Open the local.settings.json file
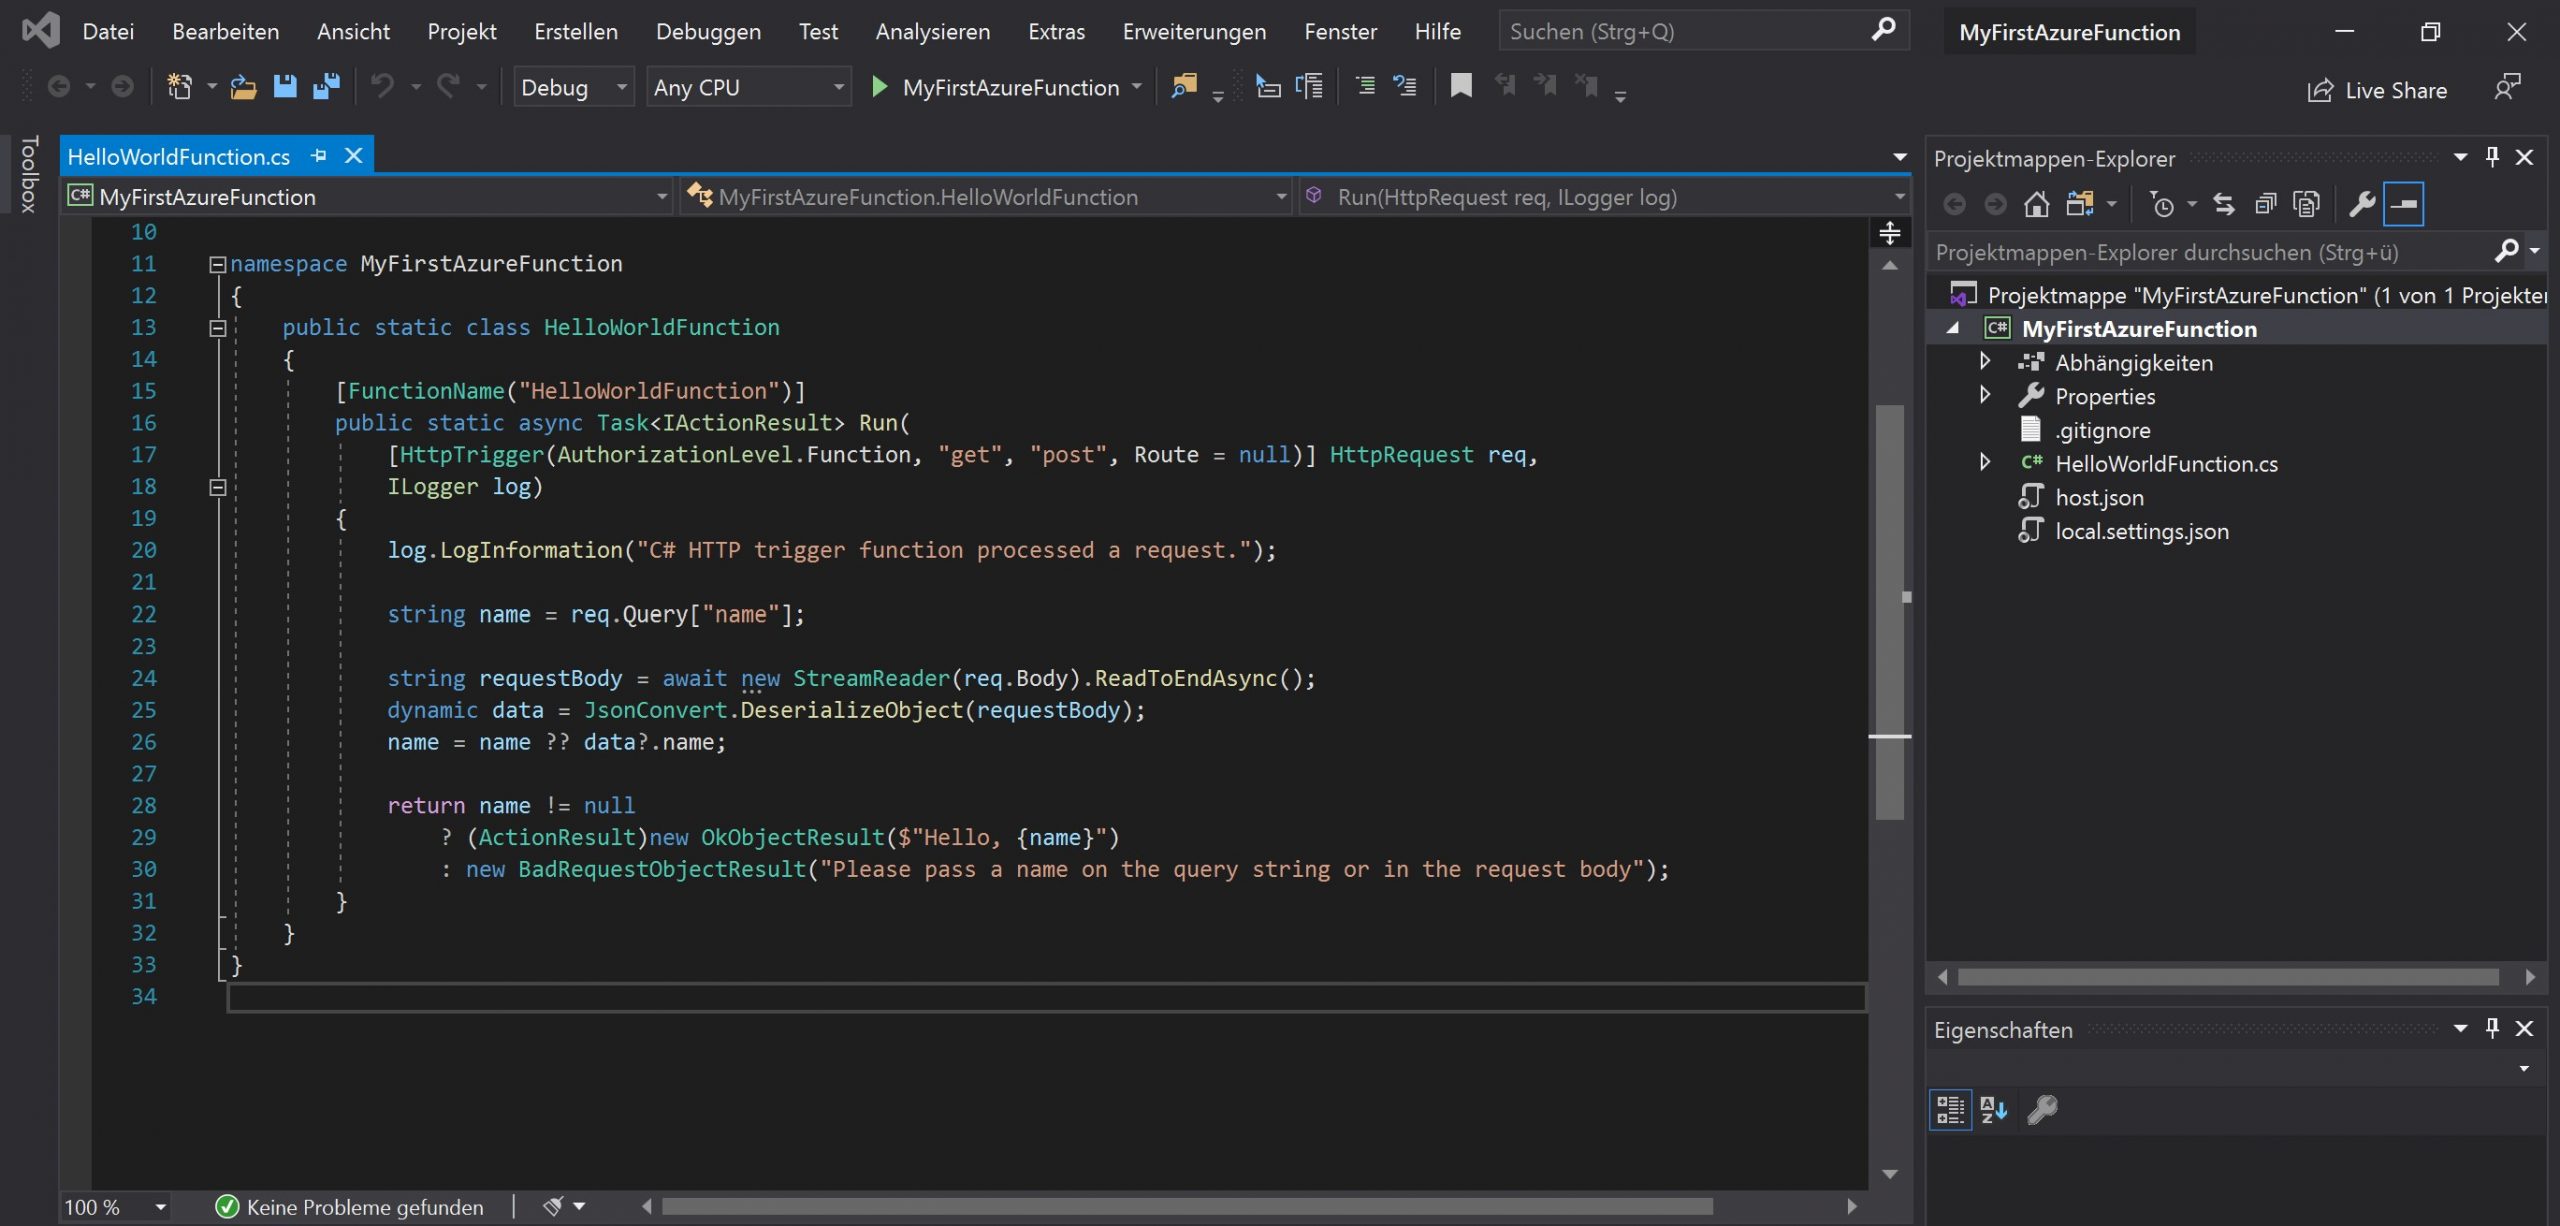Screen dimensions: 2560x1226 tap(2141, 531)
